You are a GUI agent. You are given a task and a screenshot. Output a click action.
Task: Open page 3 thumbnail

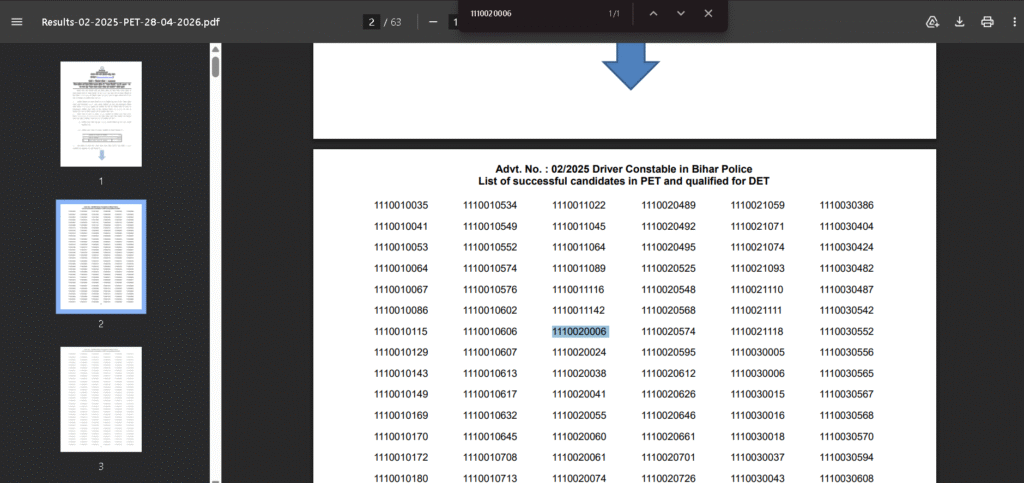(101, 398)
